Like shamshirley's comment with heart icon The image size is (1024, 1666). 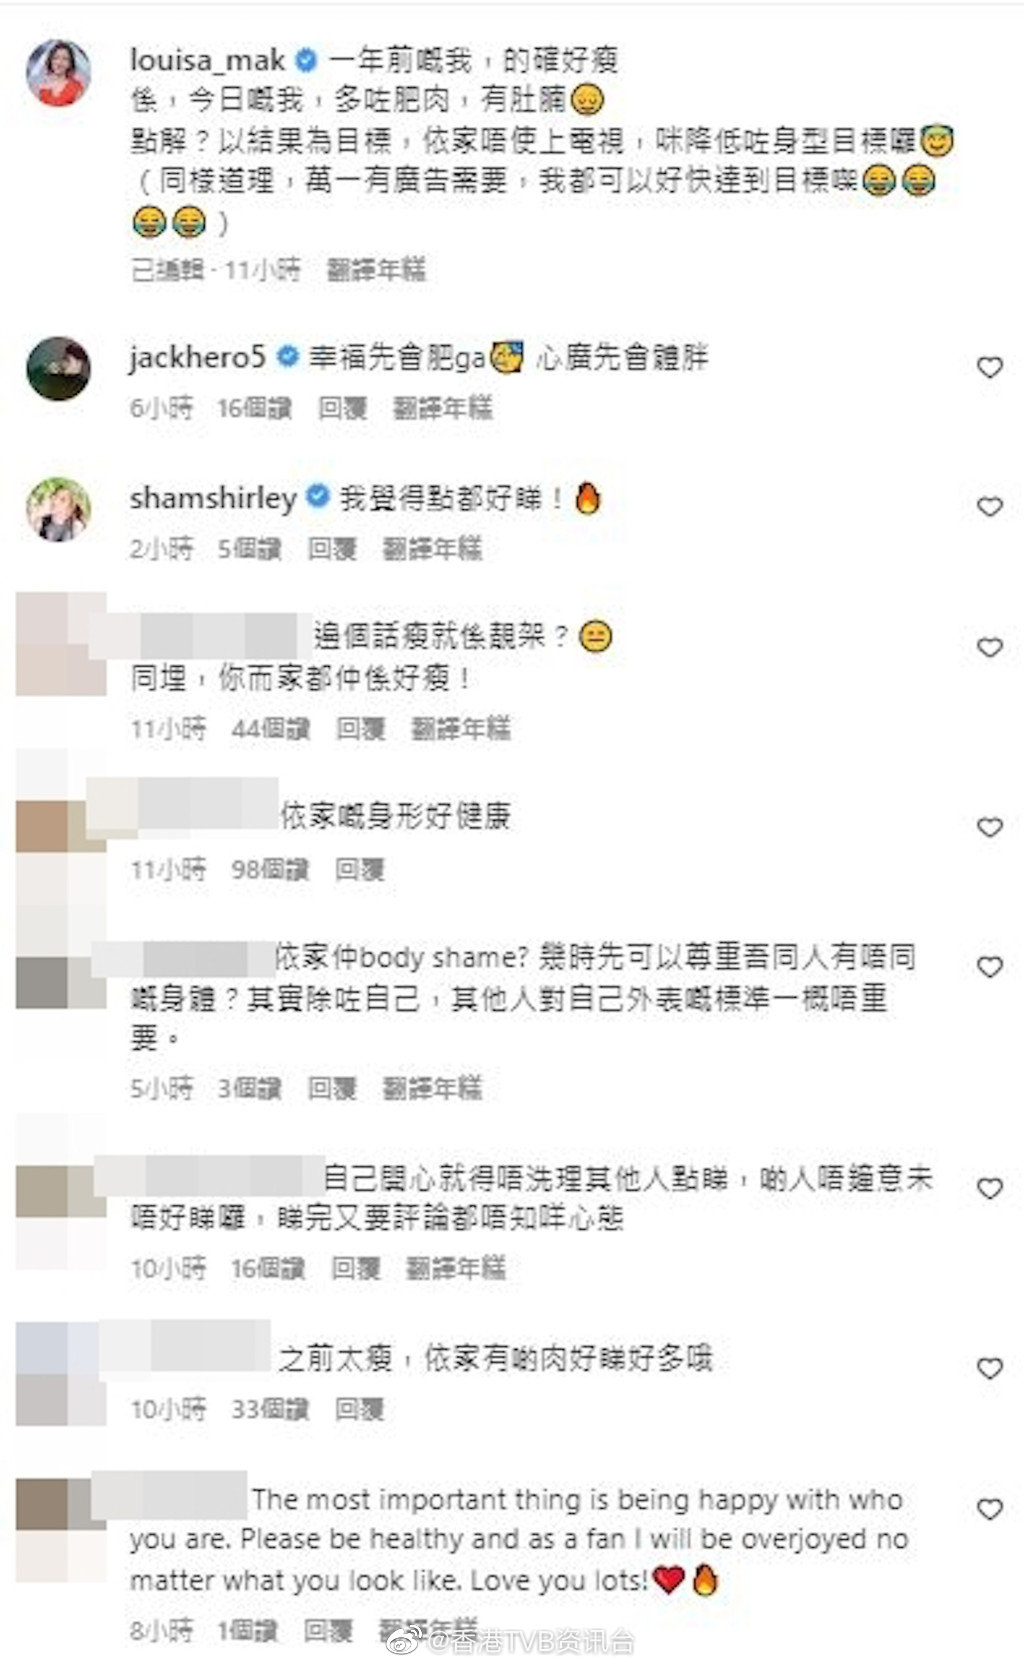pos(989,507)
